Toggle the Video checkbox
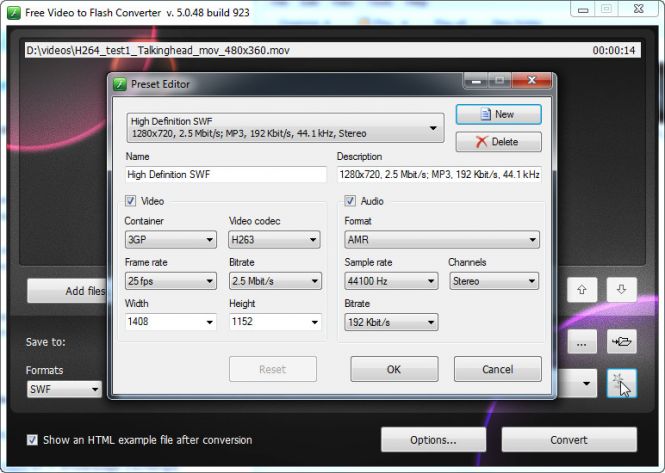The image size is (665, 473). pyautogui.click(x=131, y=201)
